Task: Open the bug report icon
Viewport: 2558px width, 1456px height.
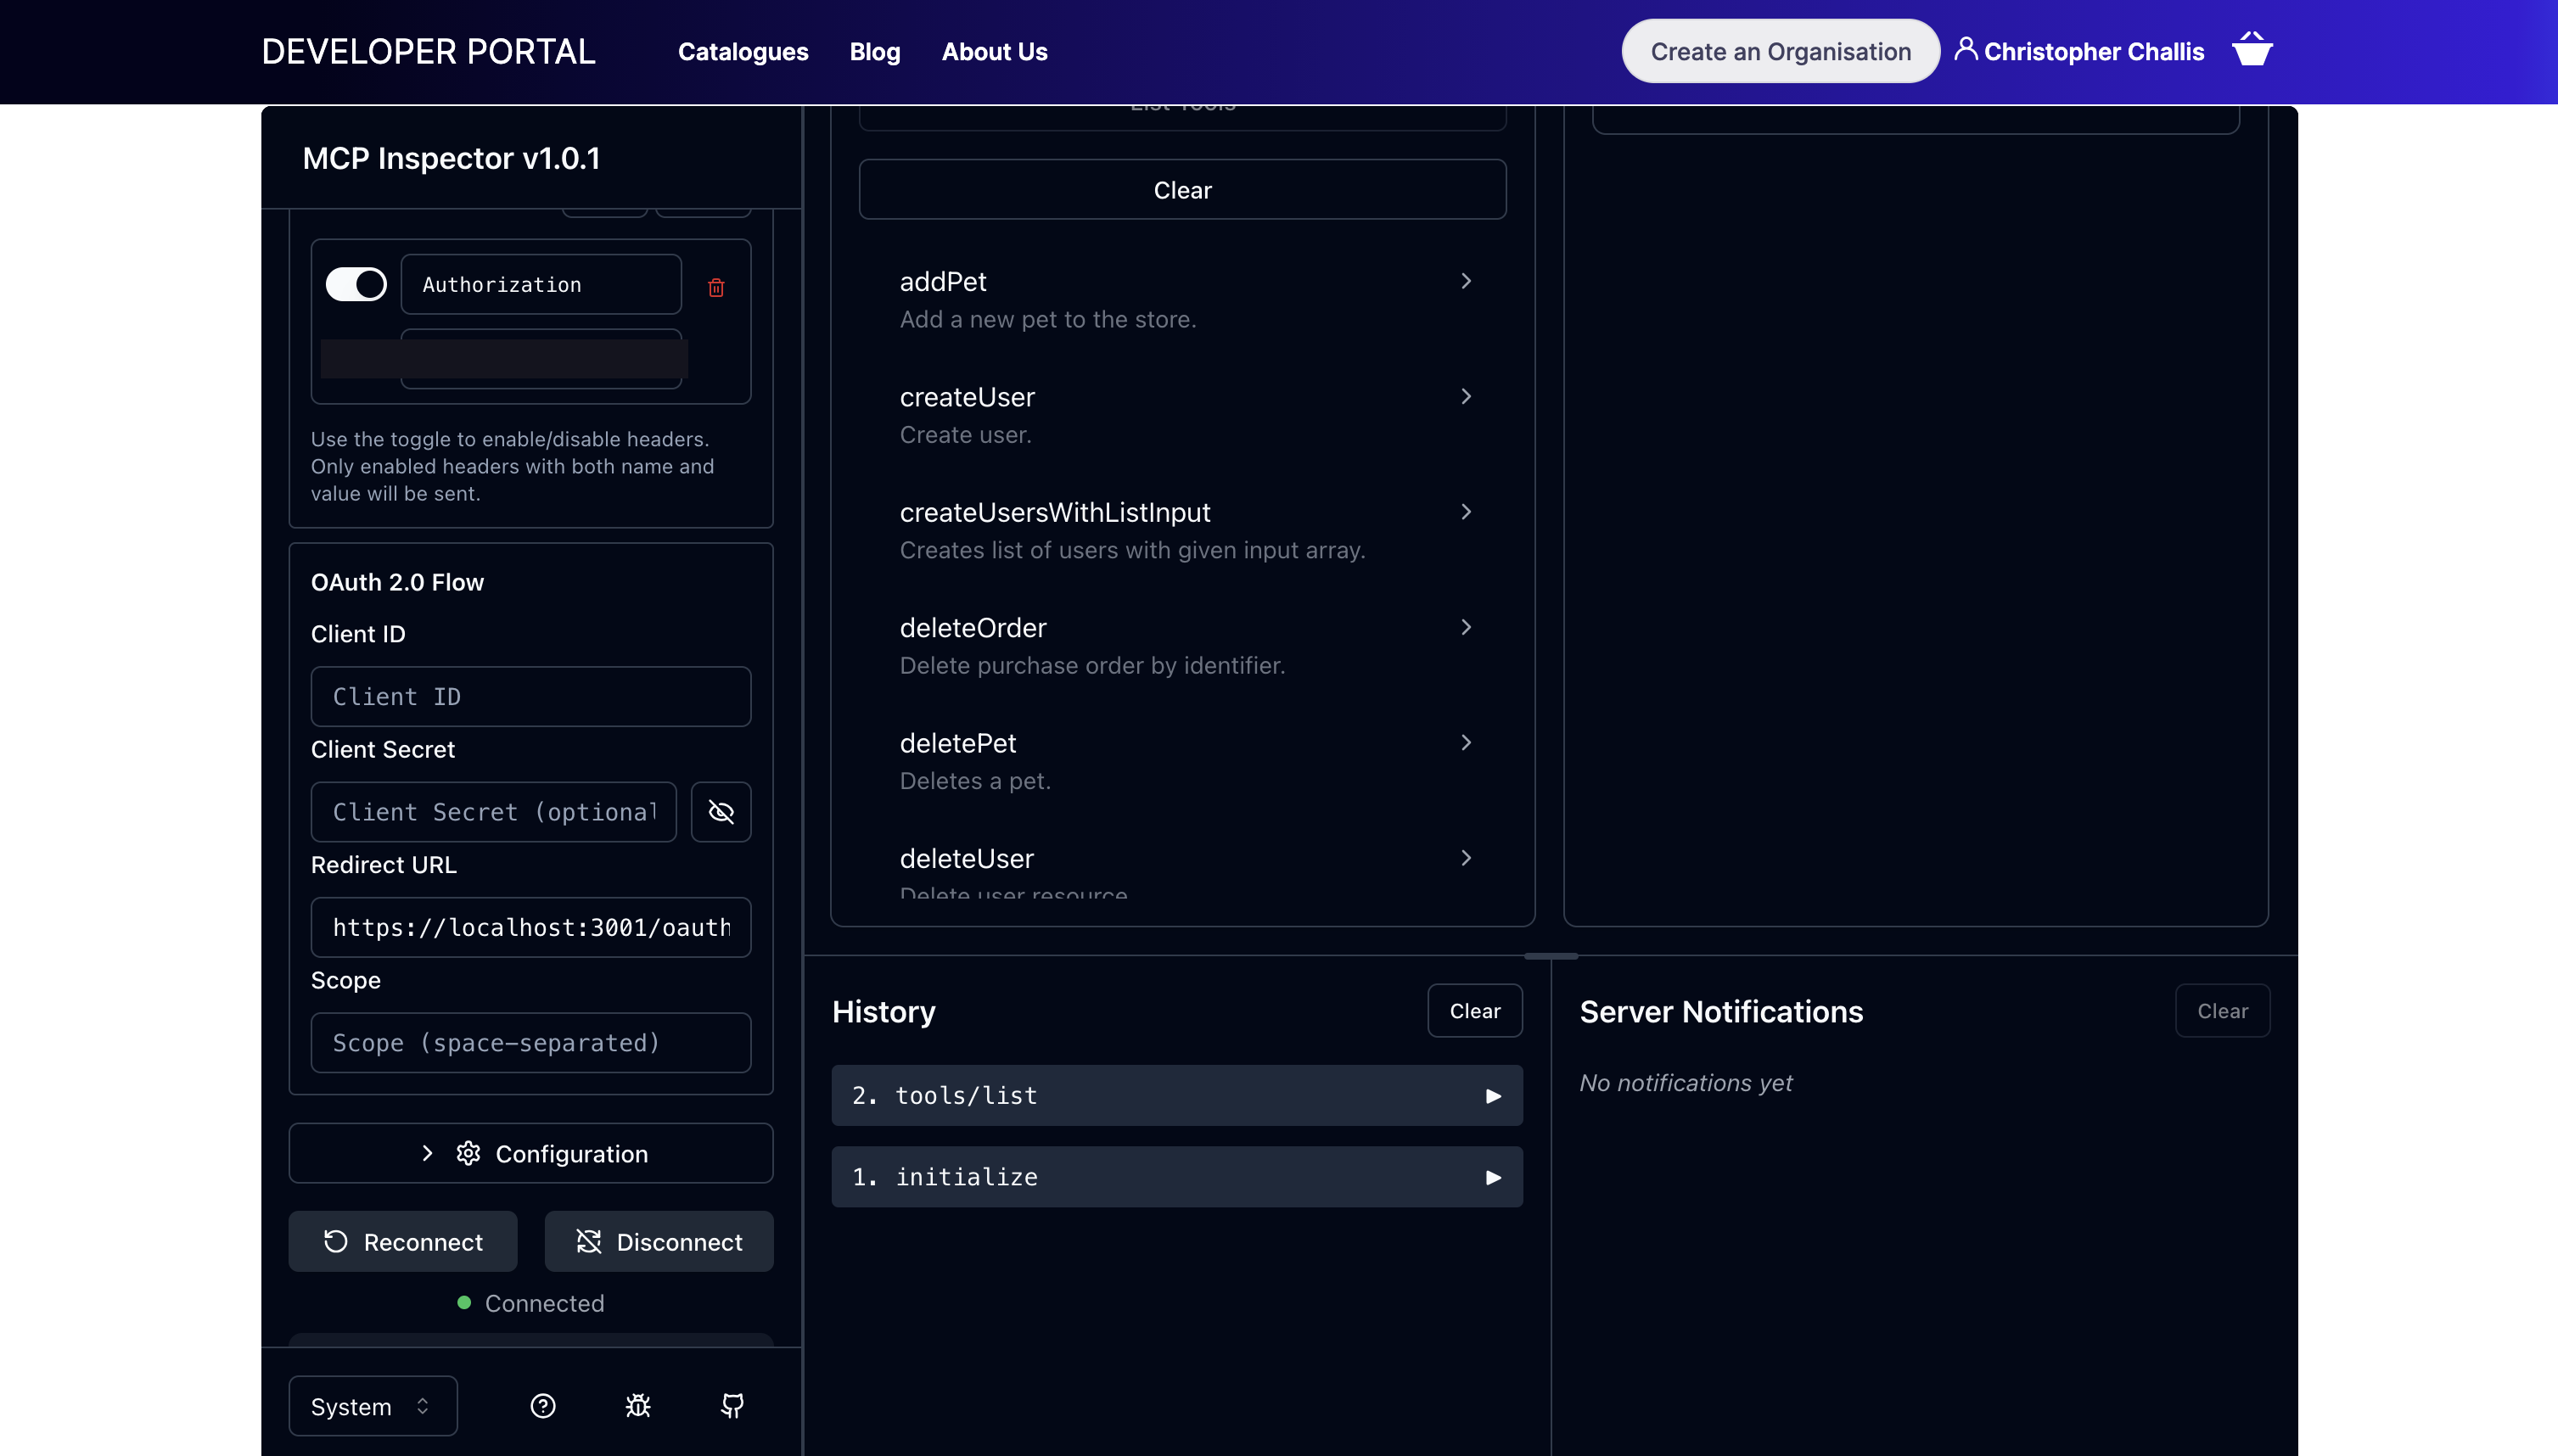Action: pyautogui.click(x=638, y=1406)
